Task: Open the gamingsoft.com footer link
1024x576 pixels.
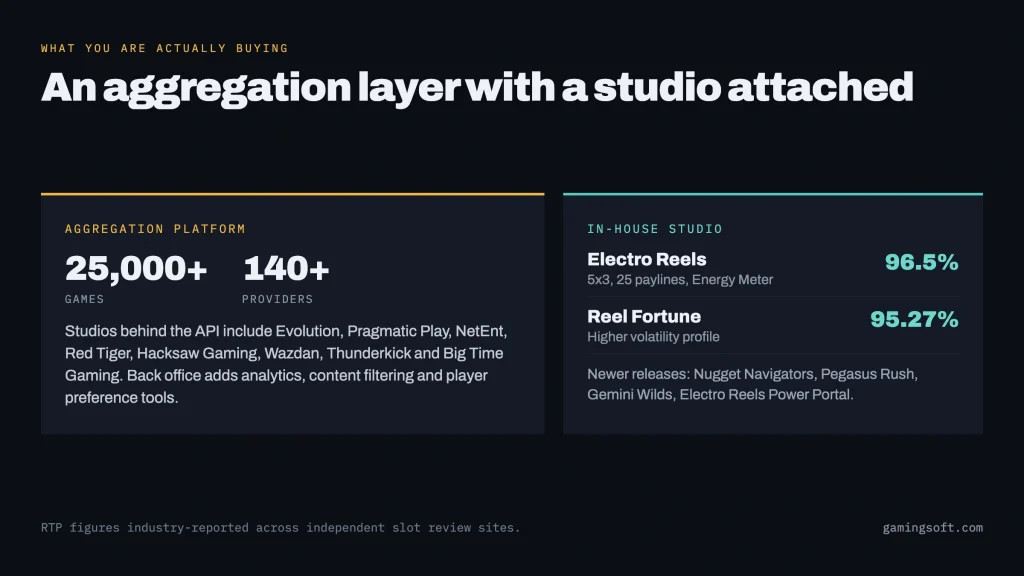Action: 933,528
